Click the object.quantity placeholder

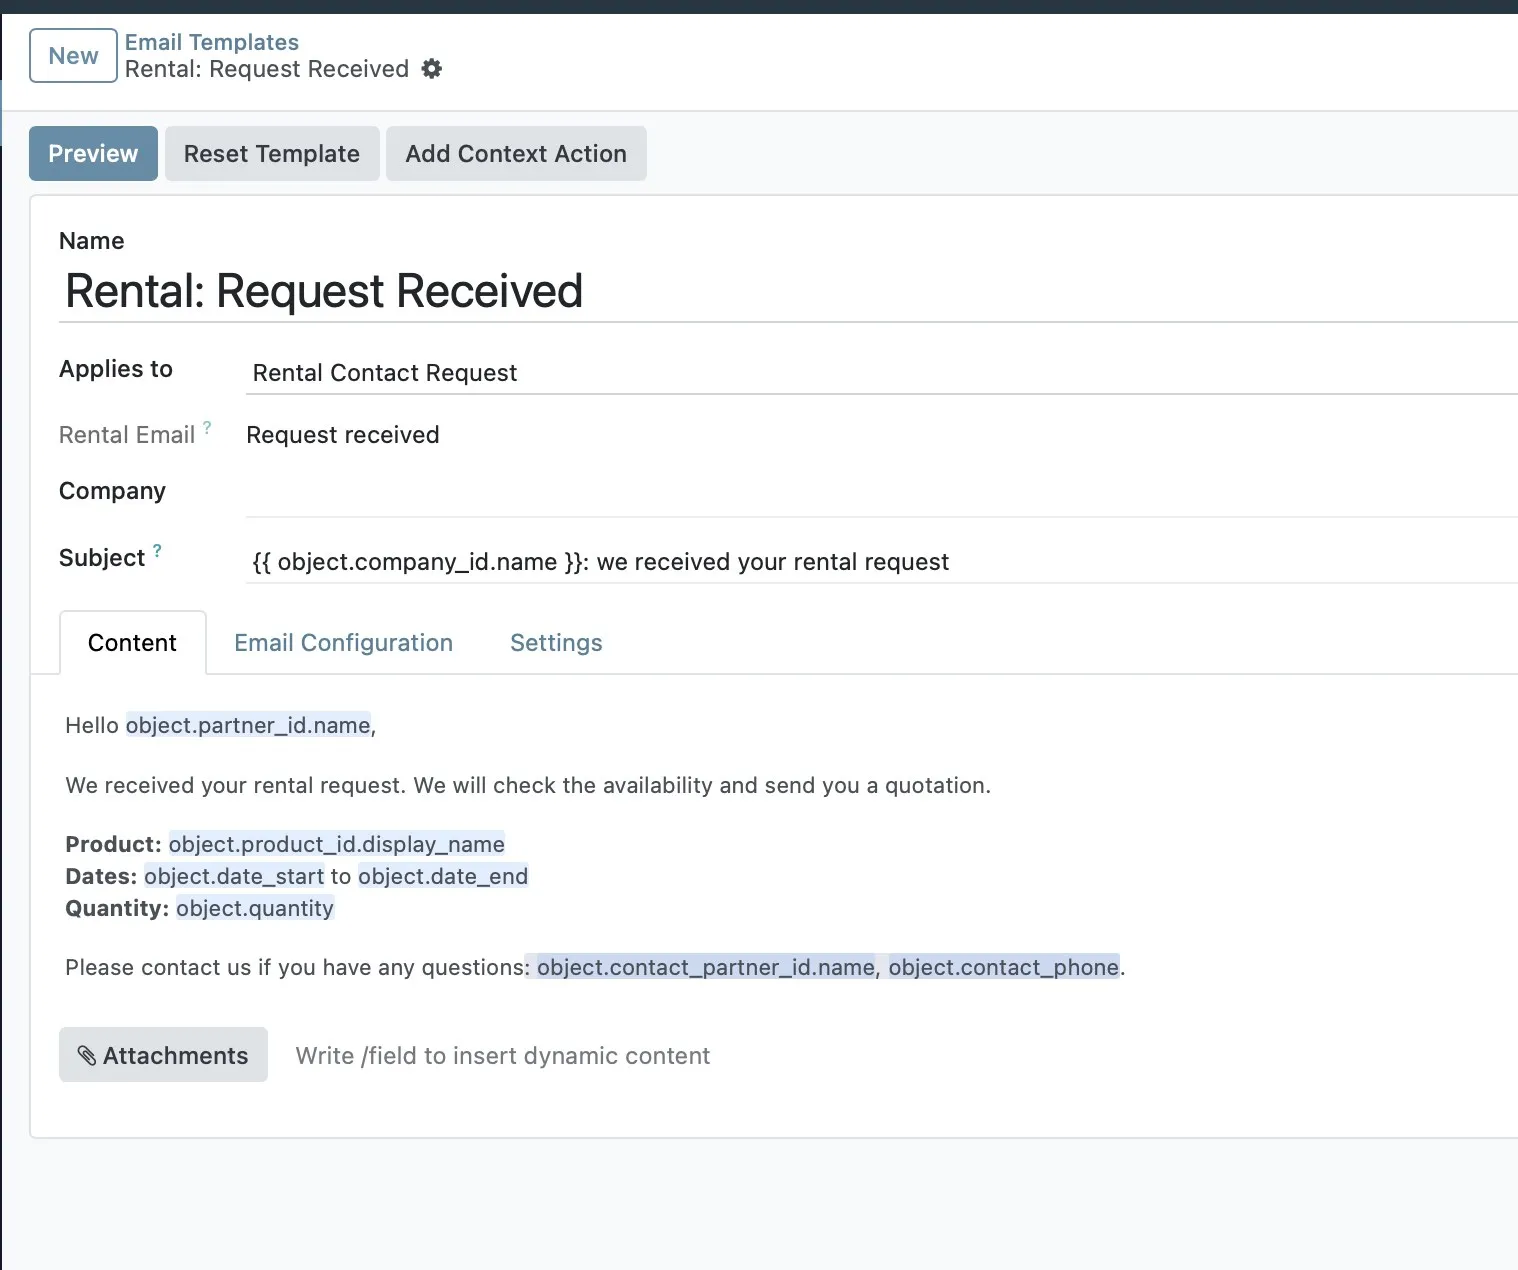255,908
